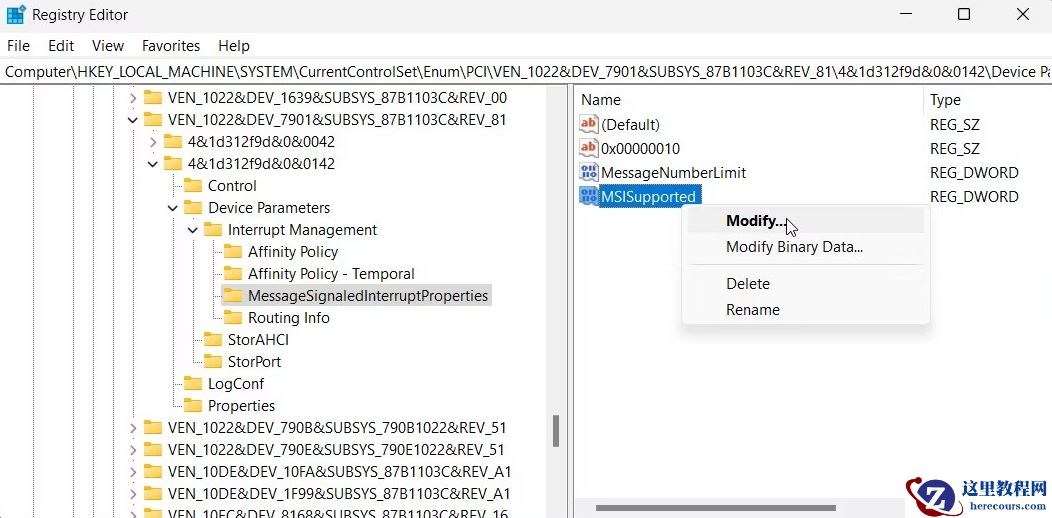
Task: Select the StorAHCI tree key
Action: [x=258, y=340]
